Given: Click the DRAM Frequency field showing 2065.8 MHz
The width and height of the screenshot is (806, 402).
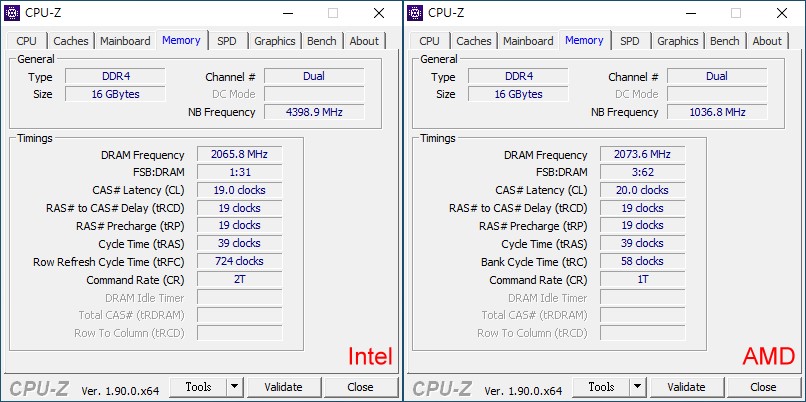Looking at the screenshot, I should pos(240,154).
